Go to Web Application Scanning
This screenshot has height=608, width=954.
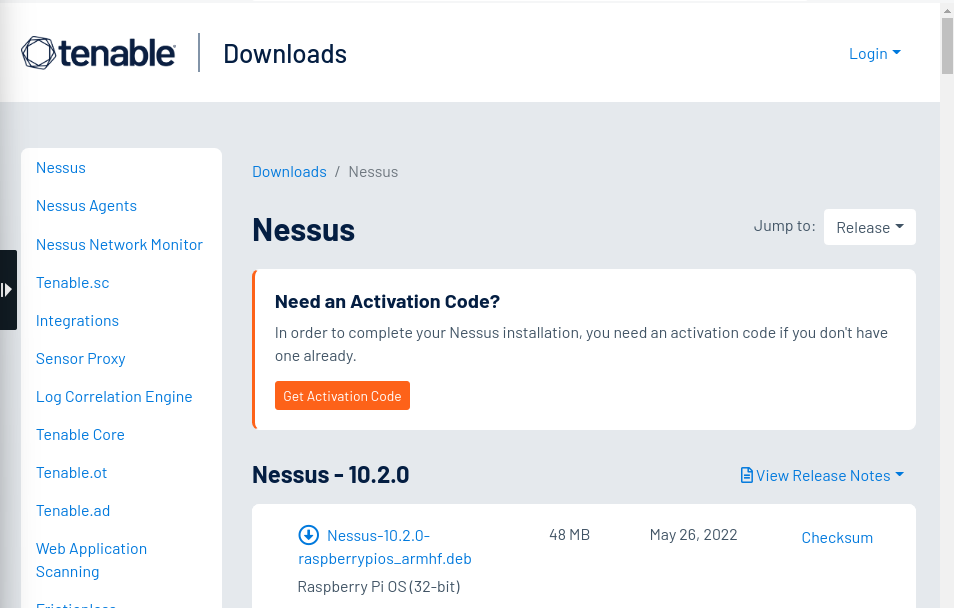pyautogui.click(x=91, y=560)
